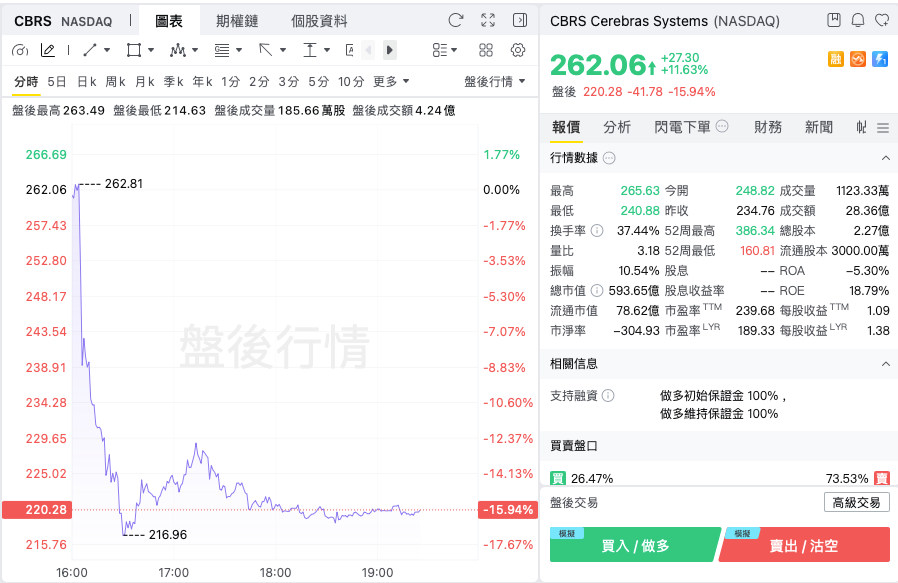Open the 盤後行情 session dropdown
The height and width of the screenshot is (583, 898).
(x=495, y=82)
